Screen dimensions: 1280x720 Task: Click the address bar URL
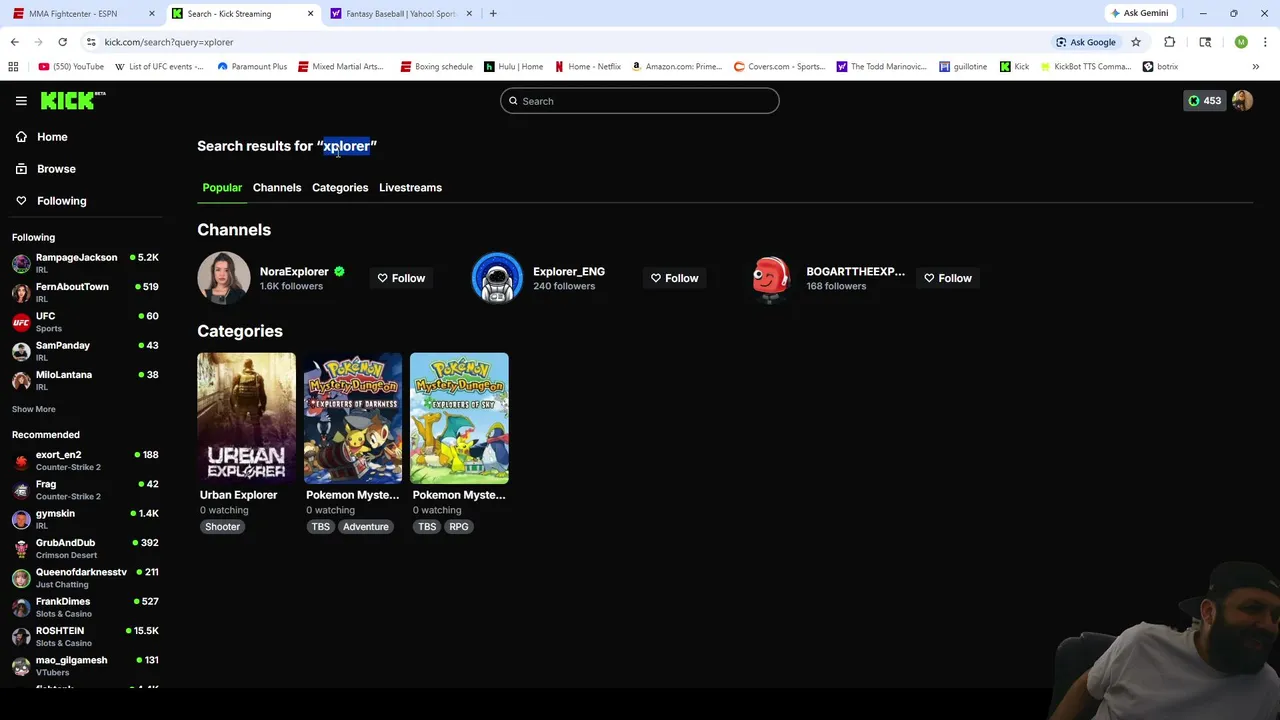point(169,42)
